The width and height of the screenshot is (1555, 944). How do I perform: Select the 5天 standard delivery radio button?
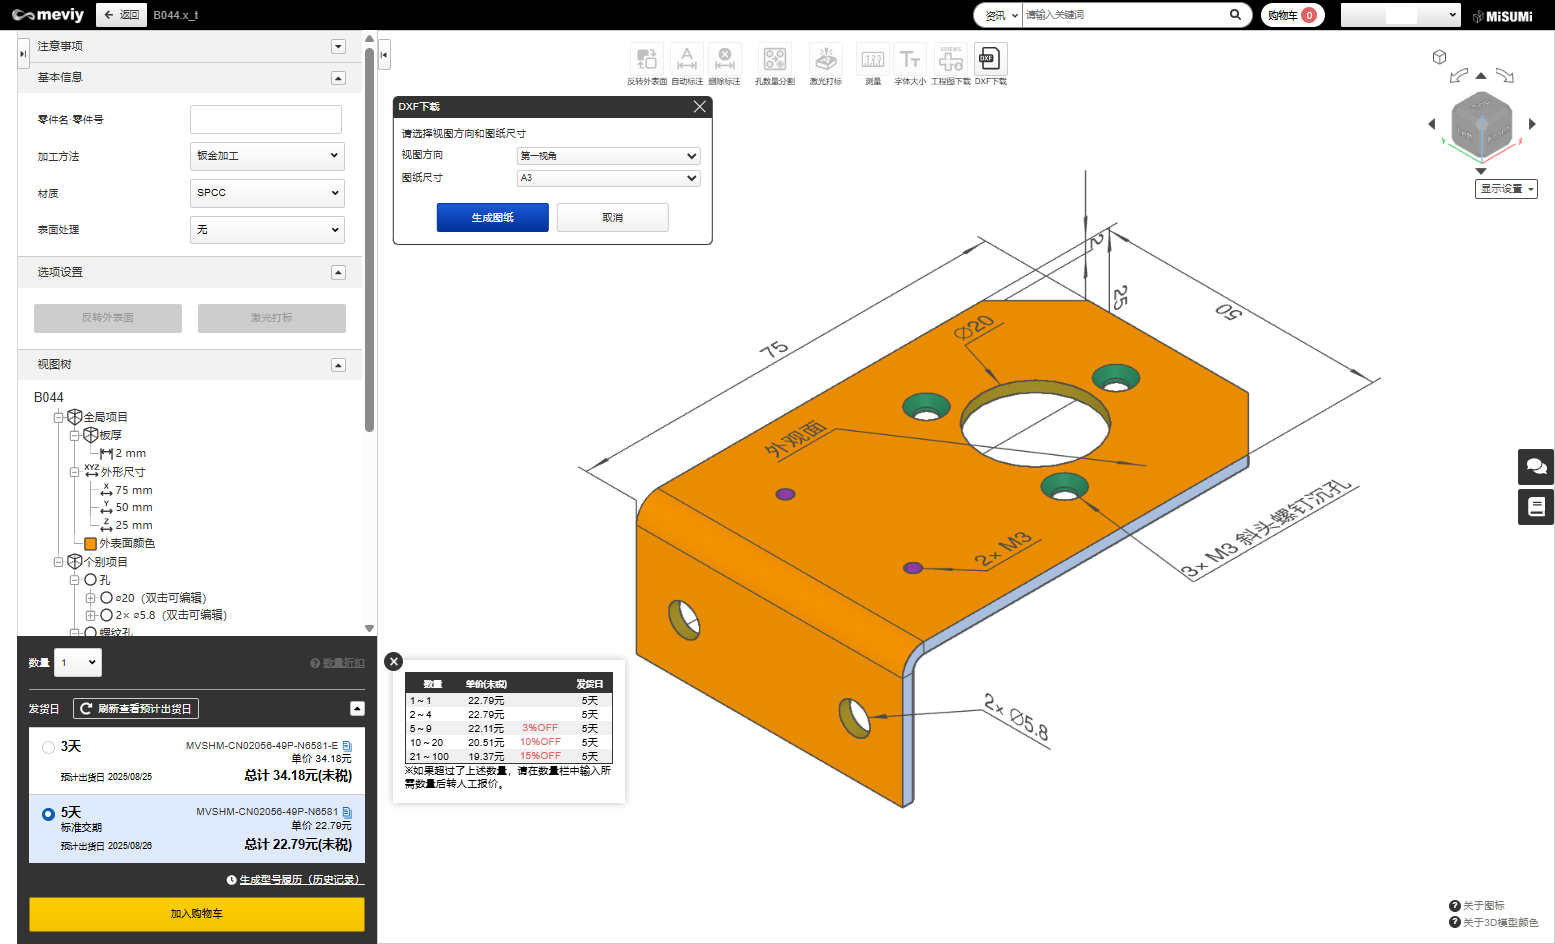point(48,814)
